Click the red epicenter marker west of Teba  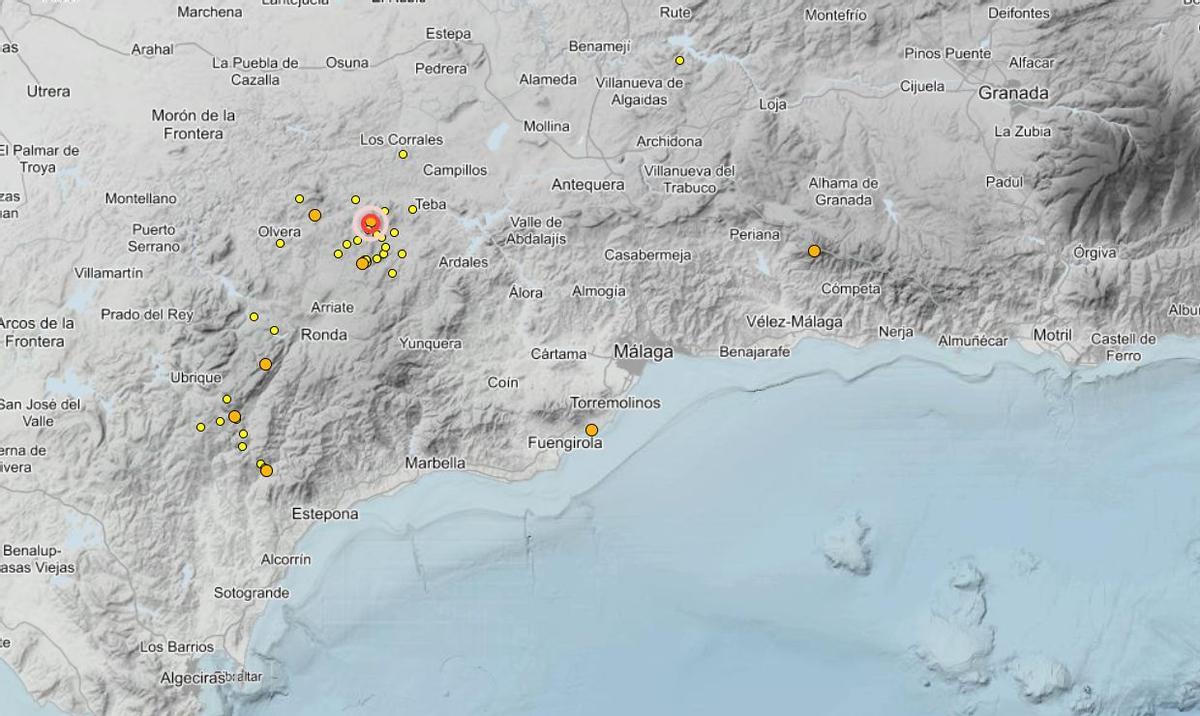pyautogui.click(x=370, y=222)
